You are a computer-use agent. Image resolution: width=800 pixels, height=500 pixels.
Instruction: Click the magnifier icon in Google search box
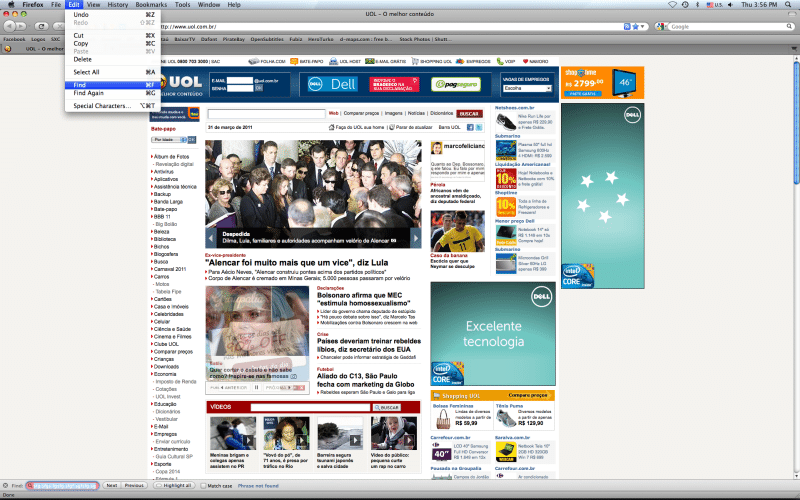pyautogui.click(x=789, y=27)
